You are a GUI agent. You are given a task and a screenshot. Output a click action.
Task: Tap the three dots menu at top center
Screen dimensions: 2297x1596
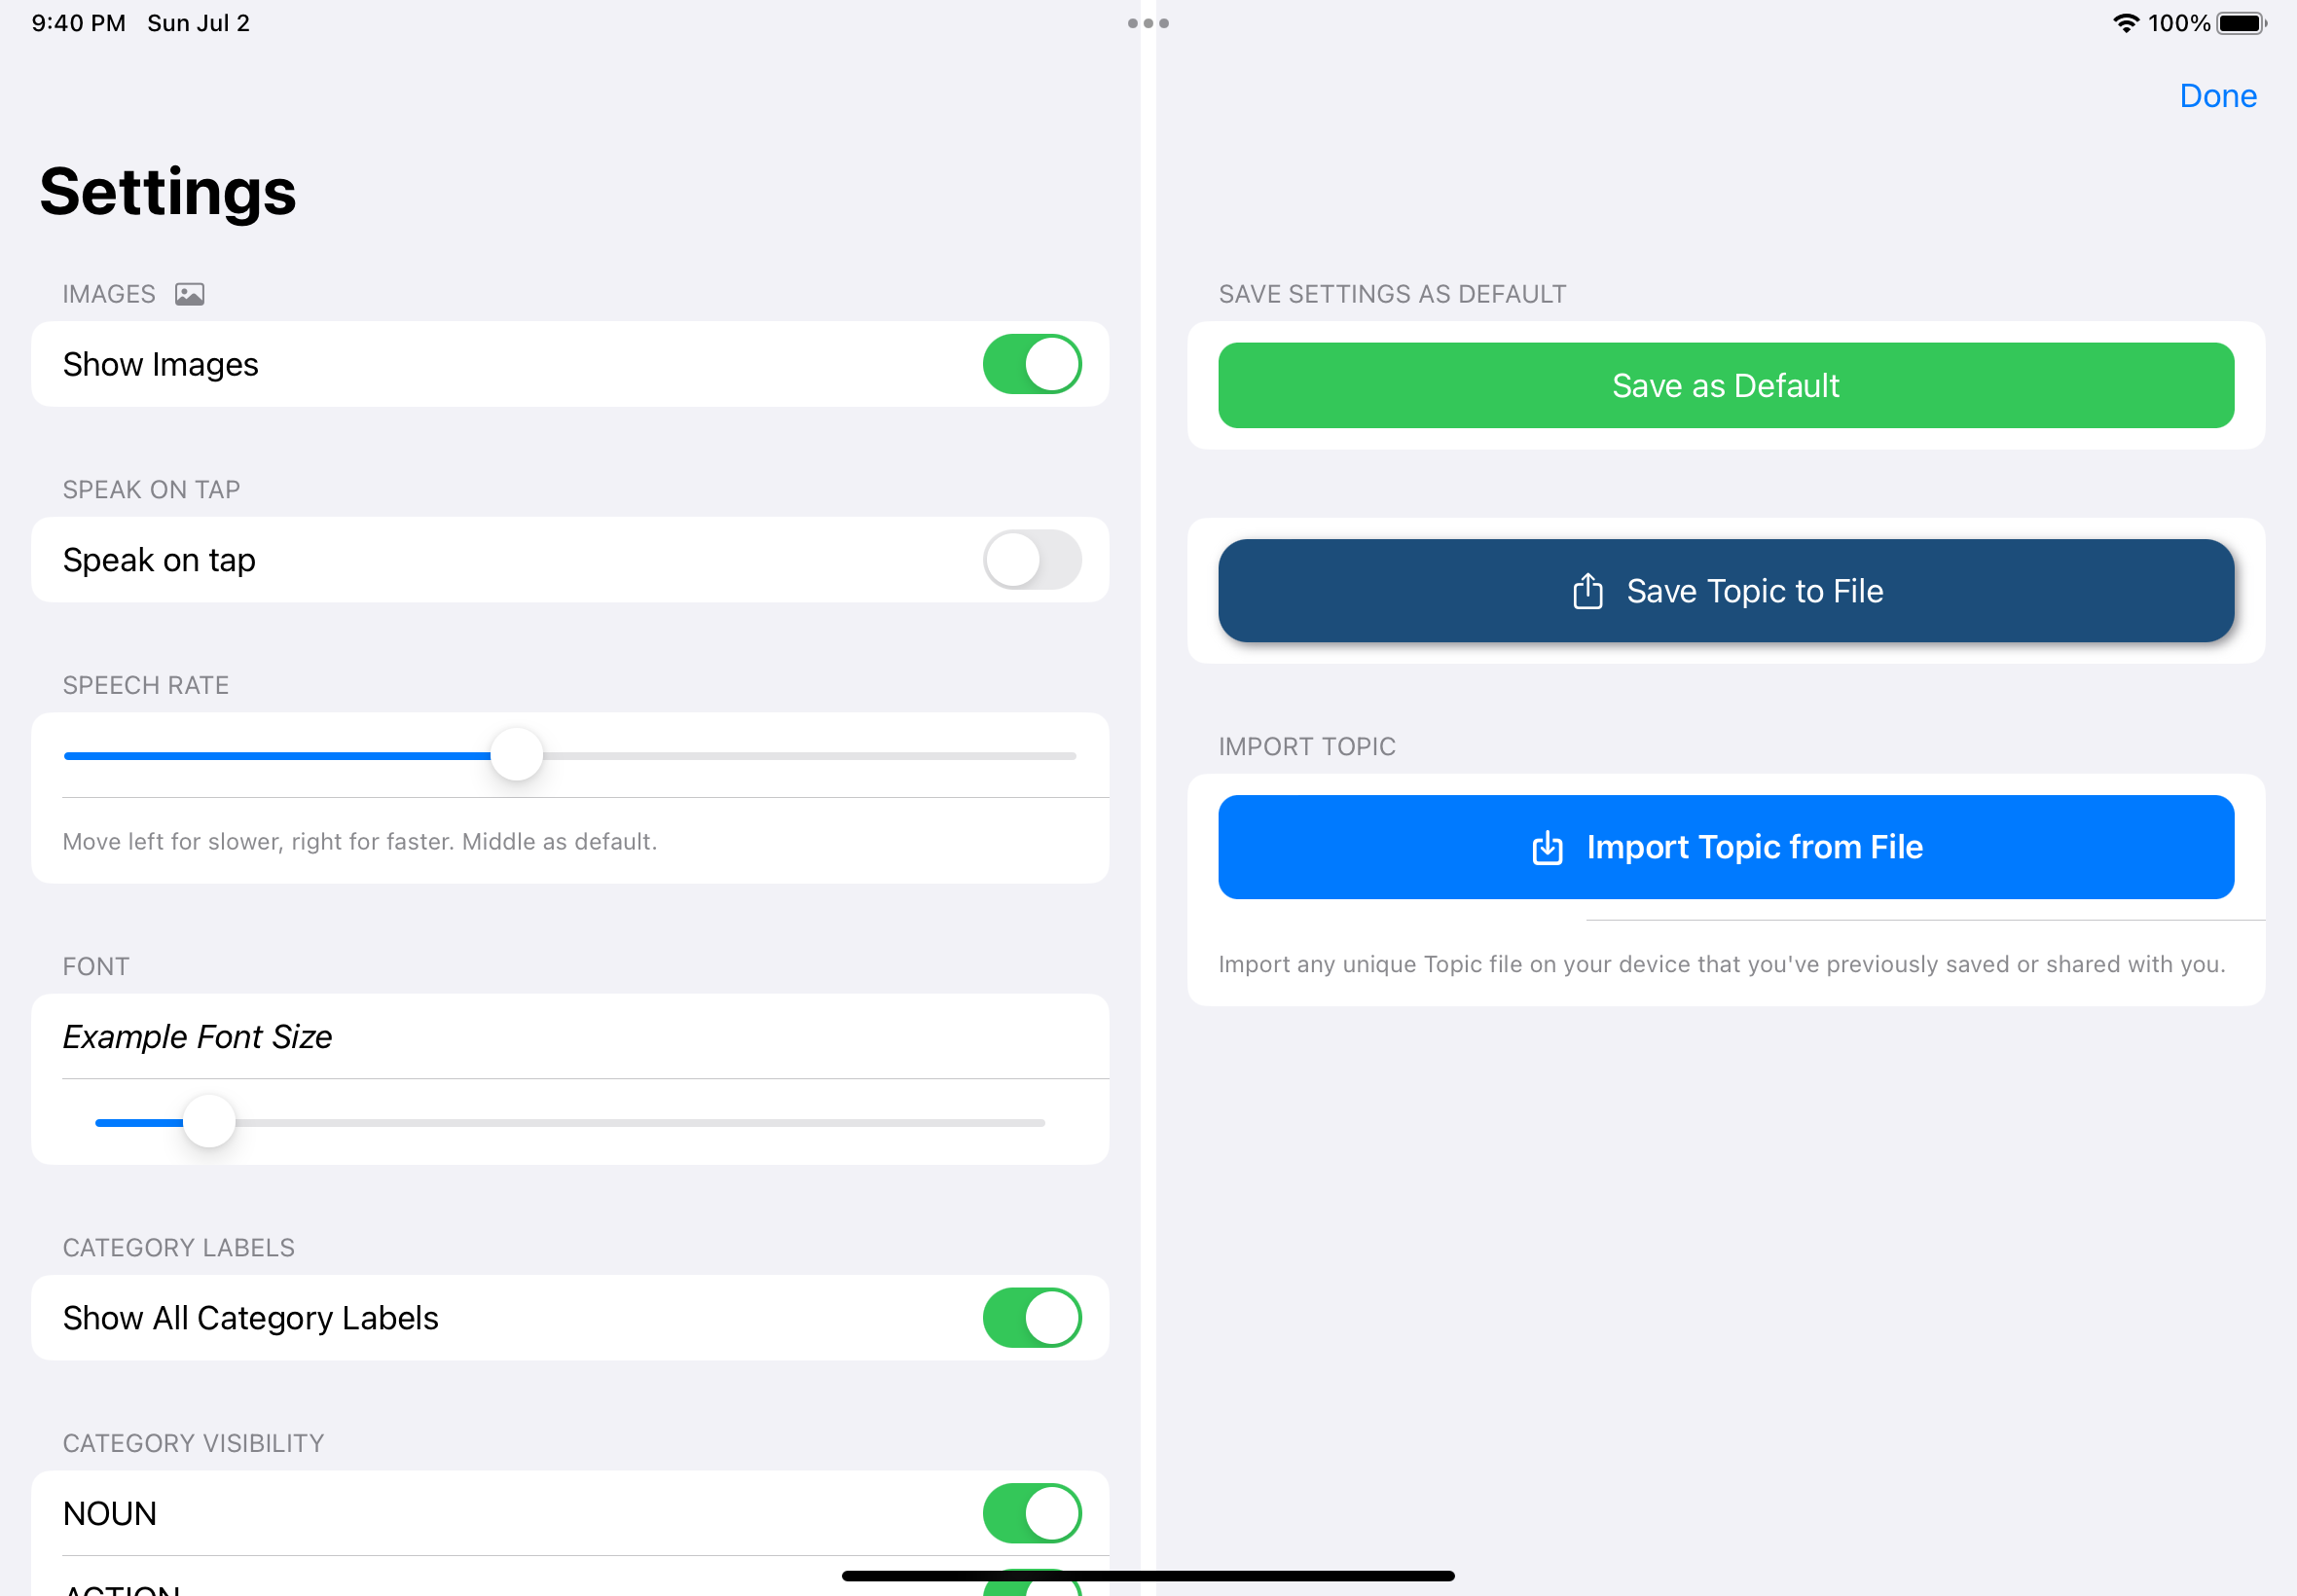coord(1147,22)
